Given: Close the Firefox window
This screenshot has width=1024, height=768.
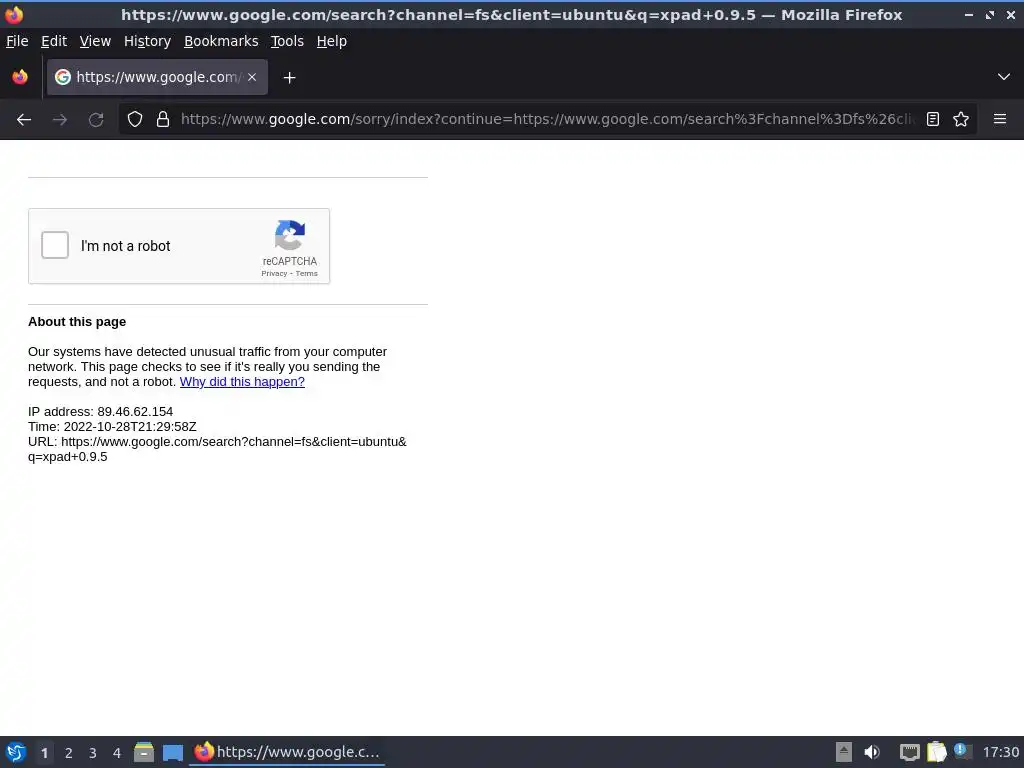Looking at the screenshot, I should (1010, 14).
